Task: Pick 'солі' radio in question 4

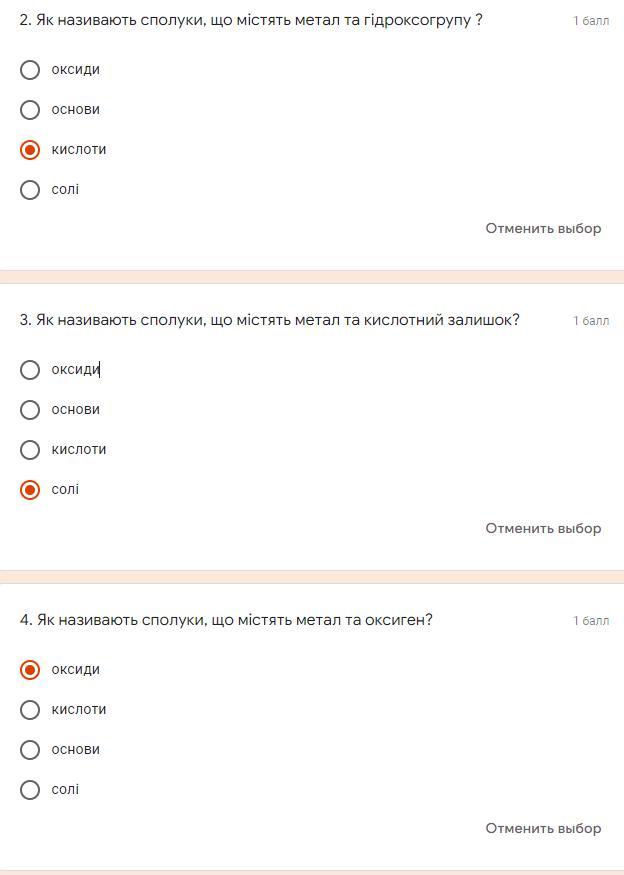Action: tap(30, 790)
